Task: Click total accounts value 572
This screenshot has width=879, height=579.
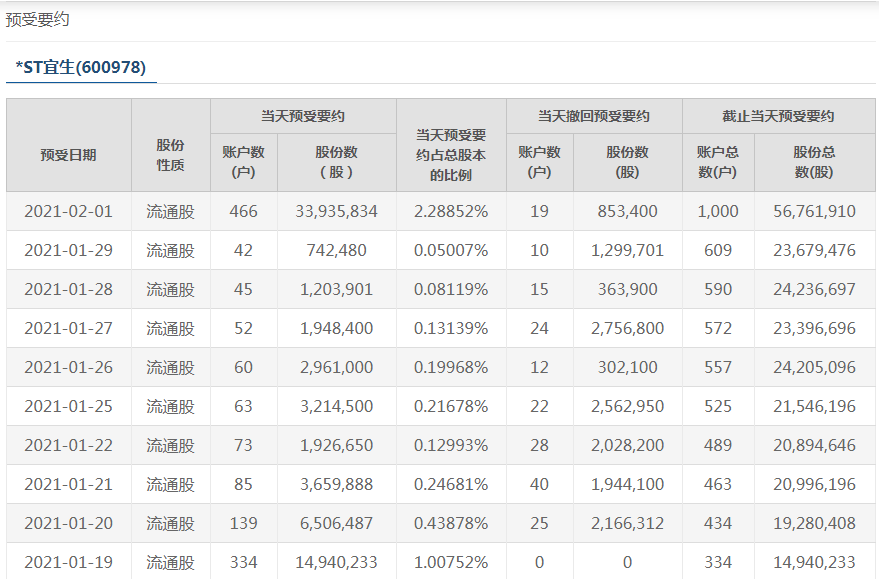Action: (x=718, y=328)
